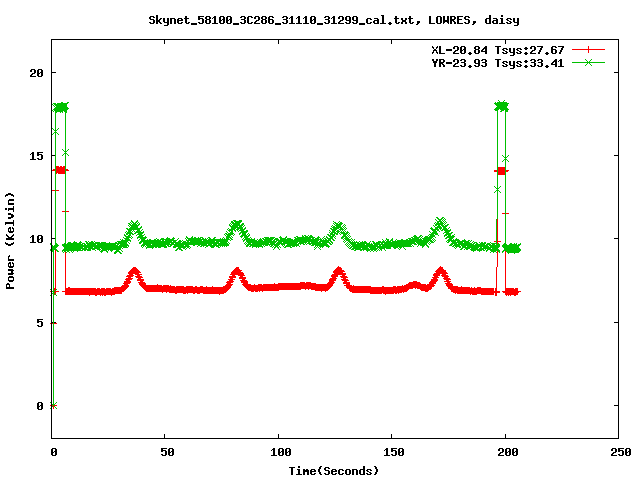Click the 15 tick label on y-axis
This screenshot has height=480, width=640.
point(35,156)
